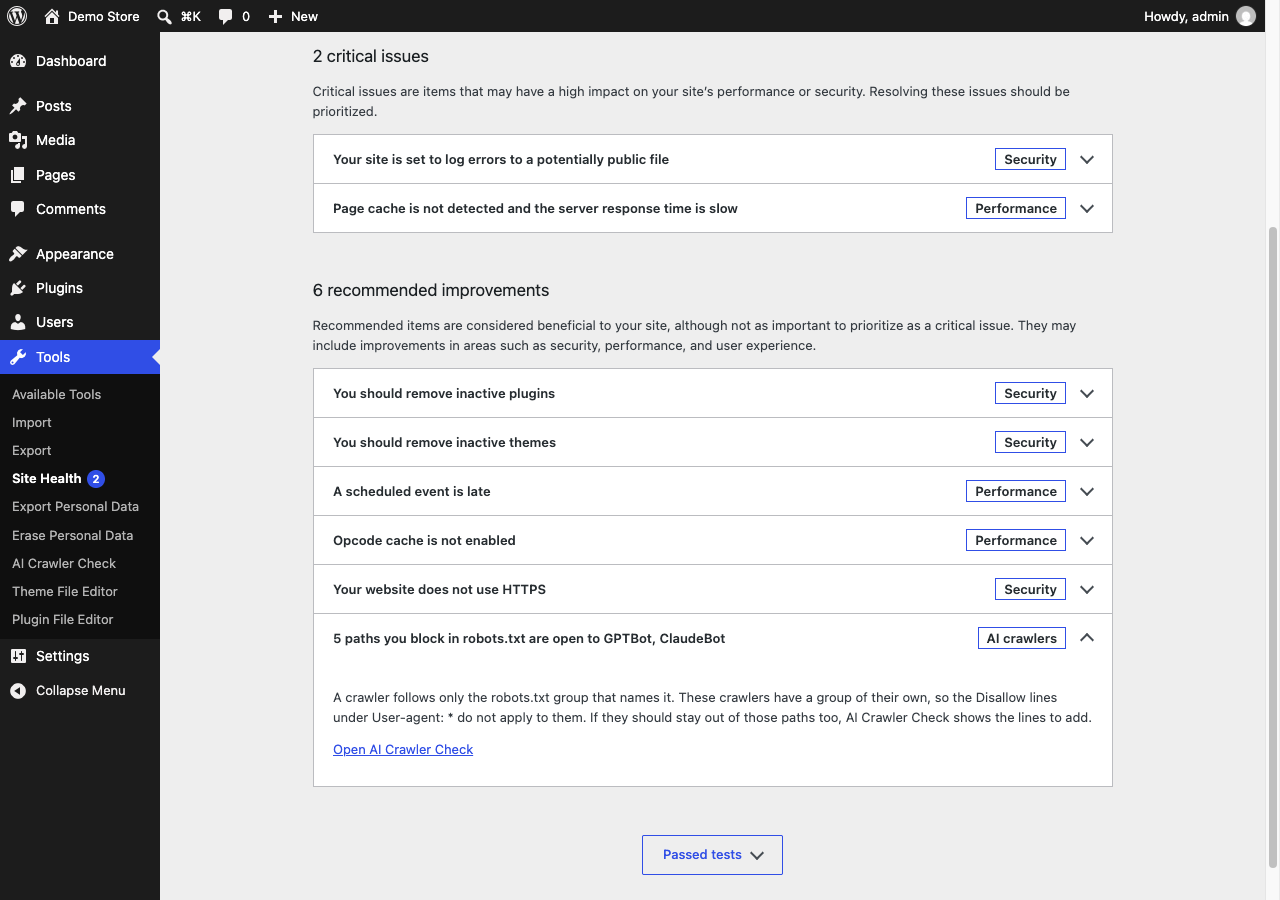Click the Posts pushpin icon
The image size is (1280, 900).
[18, 106]
